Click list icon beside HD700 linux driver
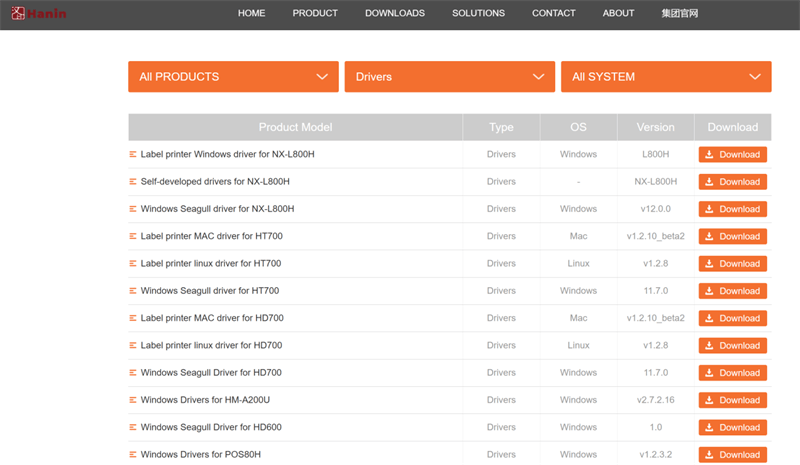 point(133,346)
